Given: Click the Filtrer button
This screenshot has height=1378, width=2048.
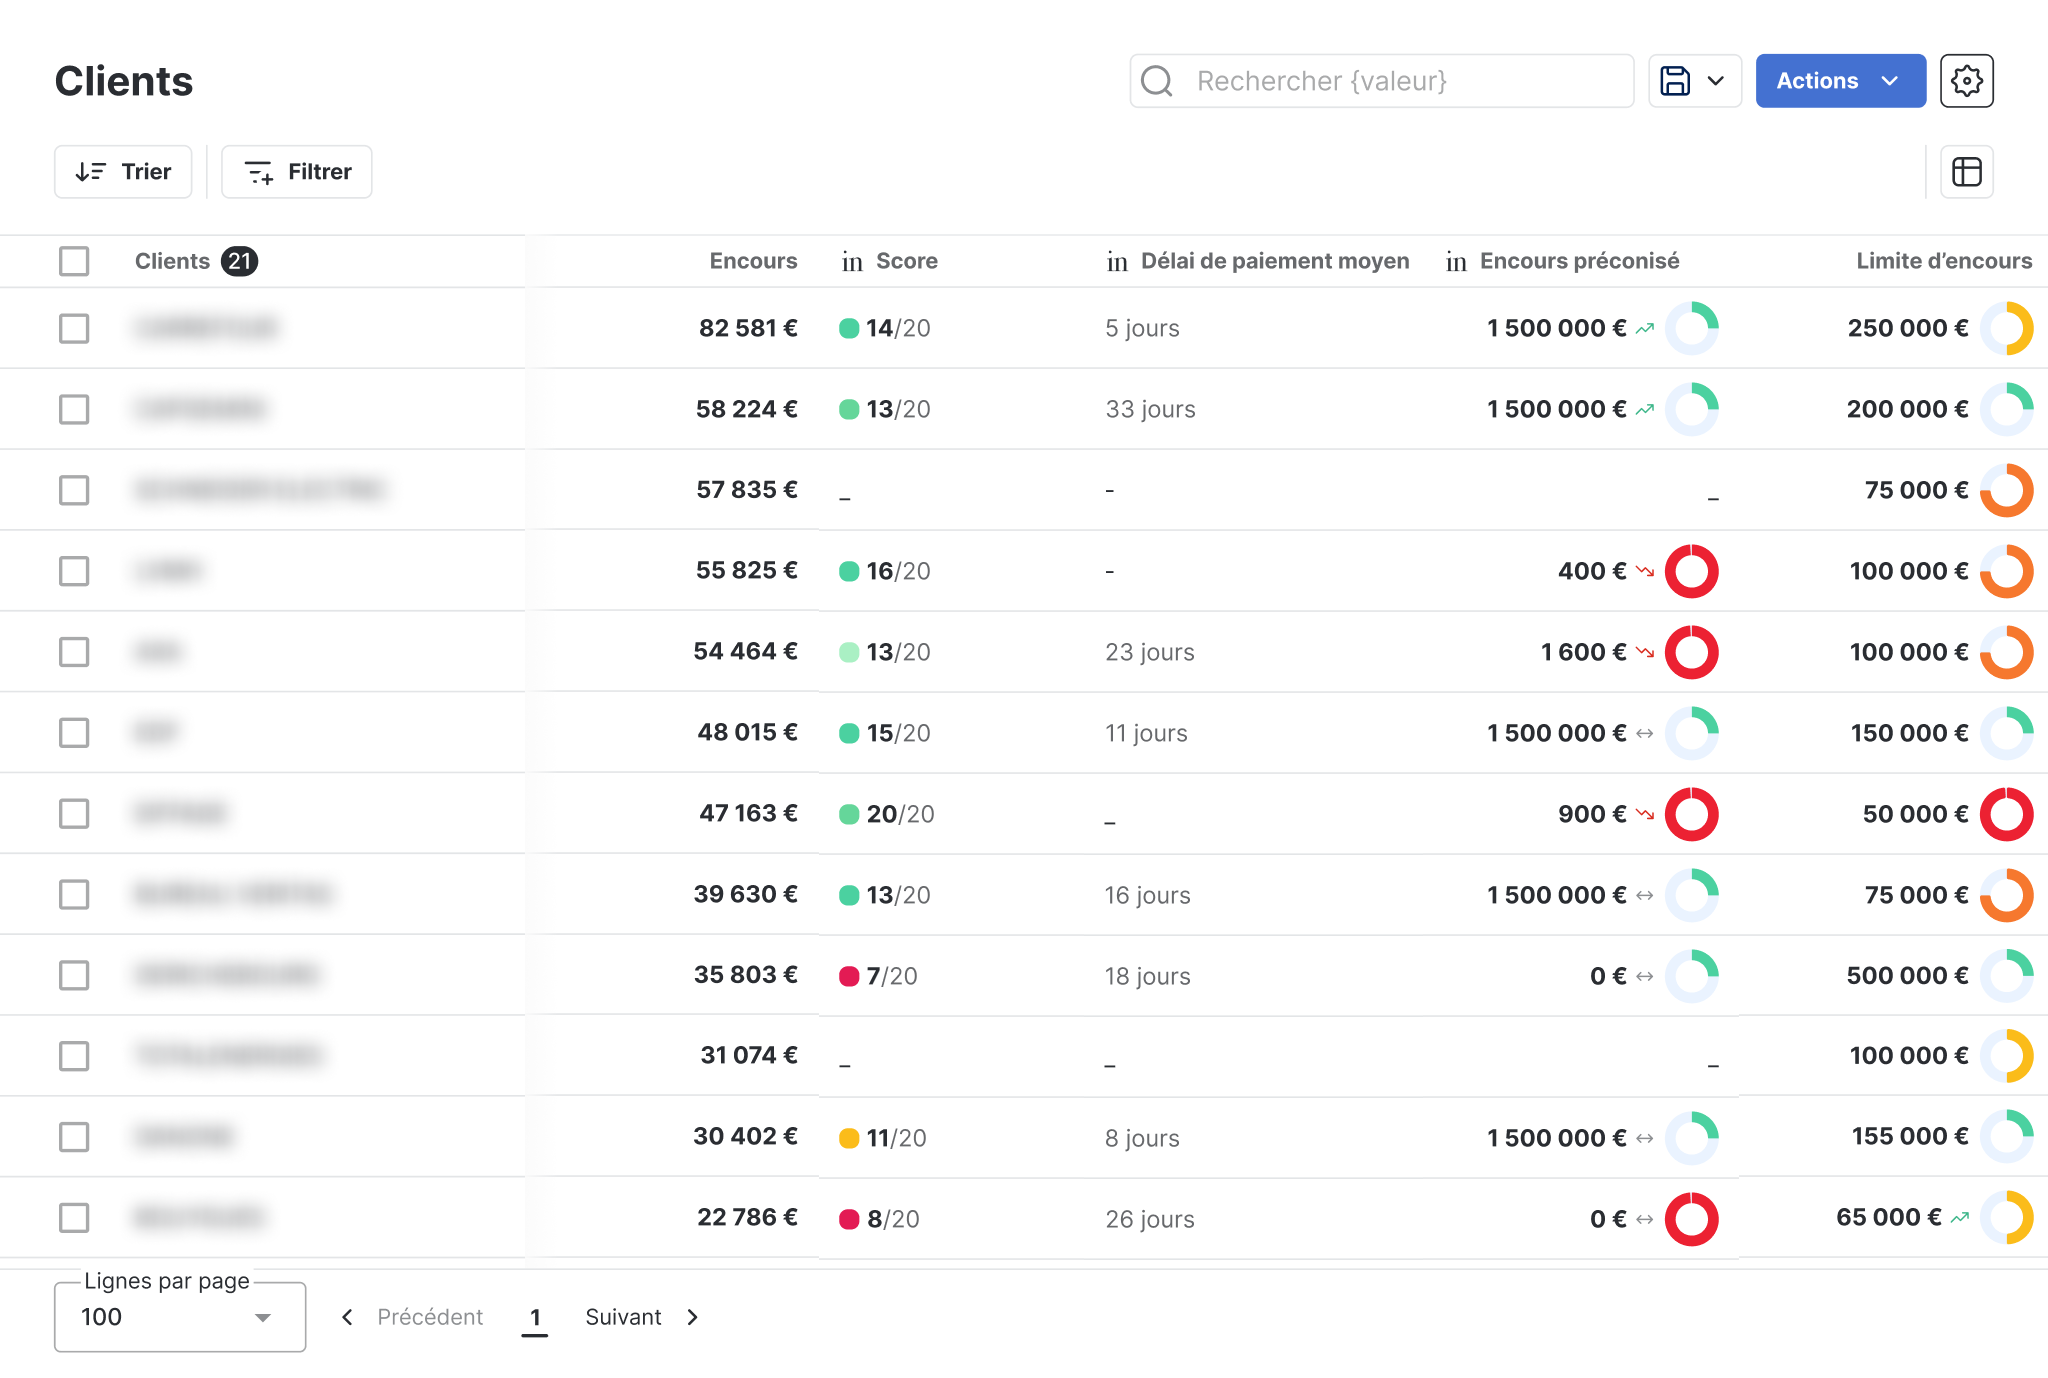Looking at the screenshot, I should click(x=296, y=171).
